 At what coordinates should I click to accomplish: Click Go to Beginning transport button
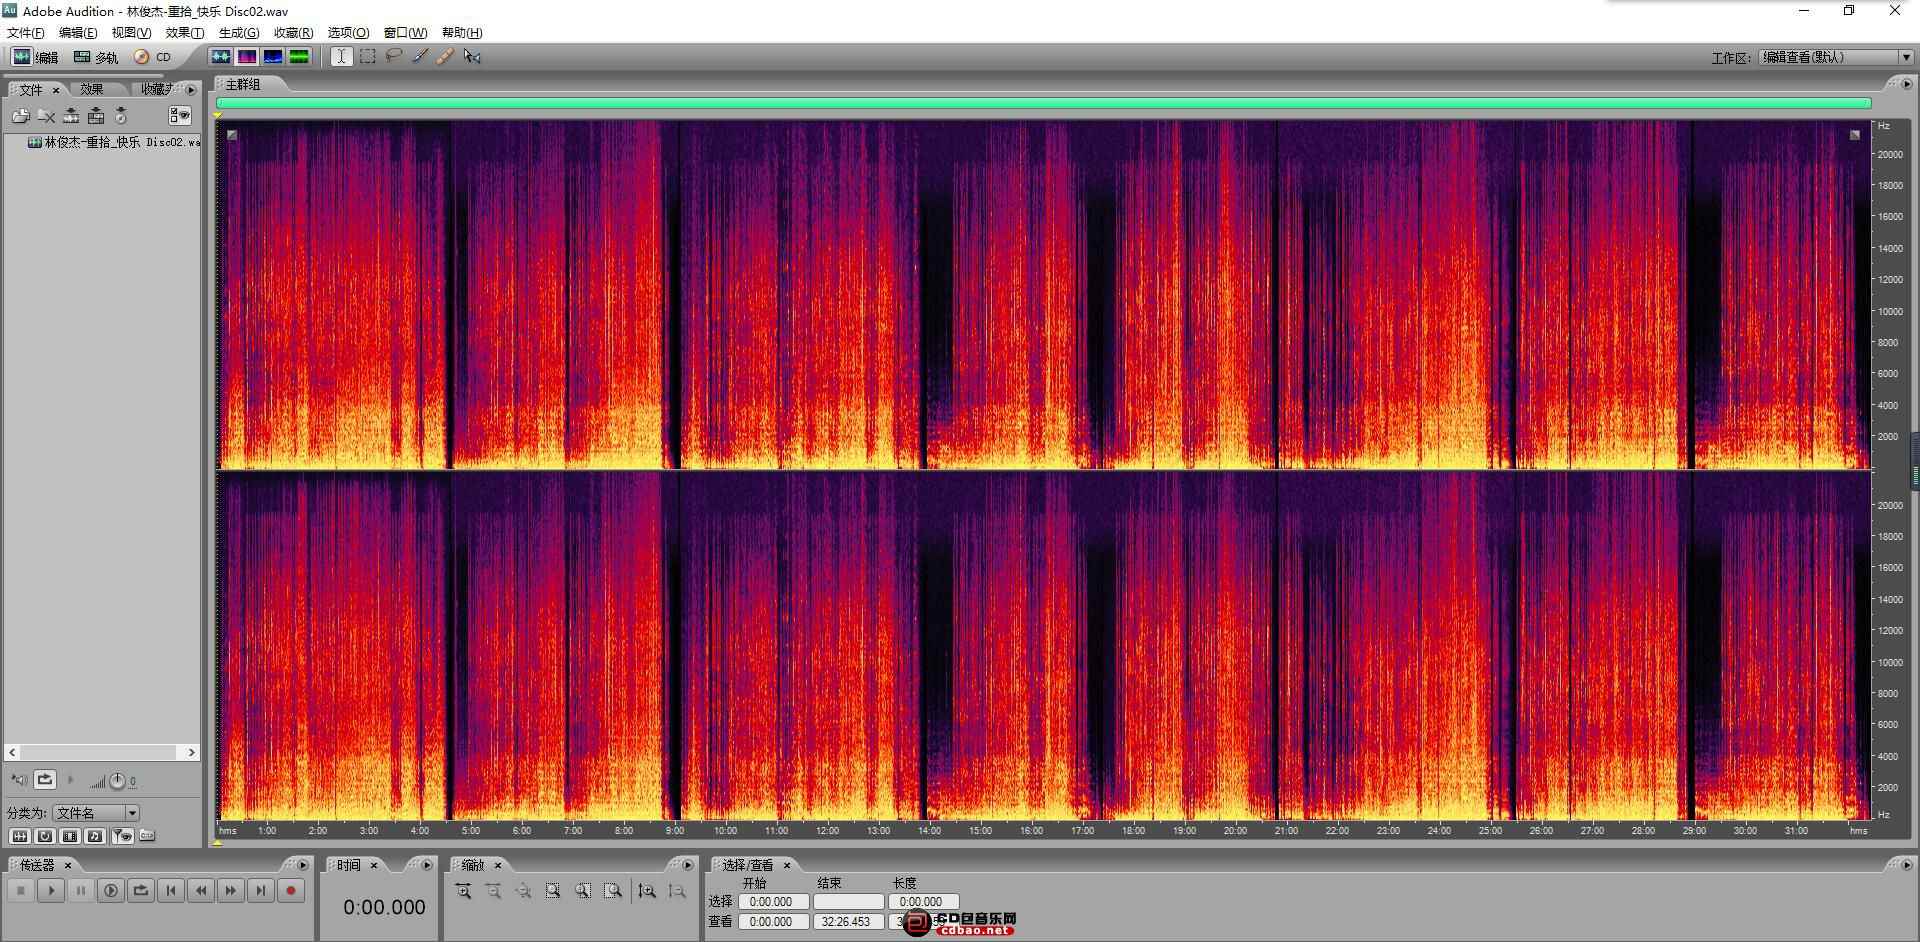pyautogui.click(x=171, y=890)
